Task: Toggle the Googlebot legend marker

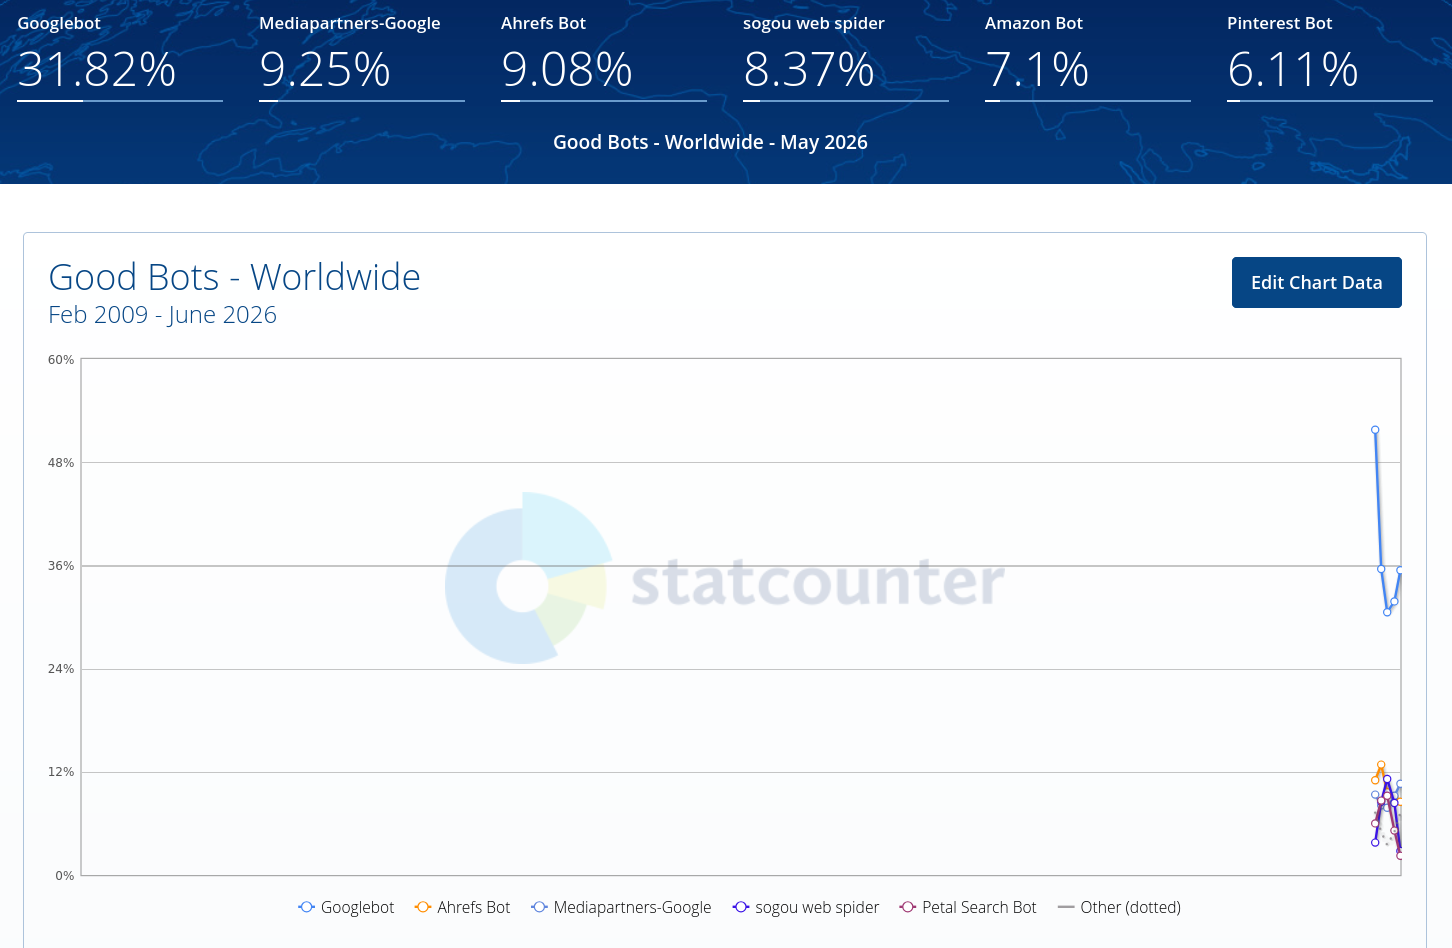Action: 307,907
